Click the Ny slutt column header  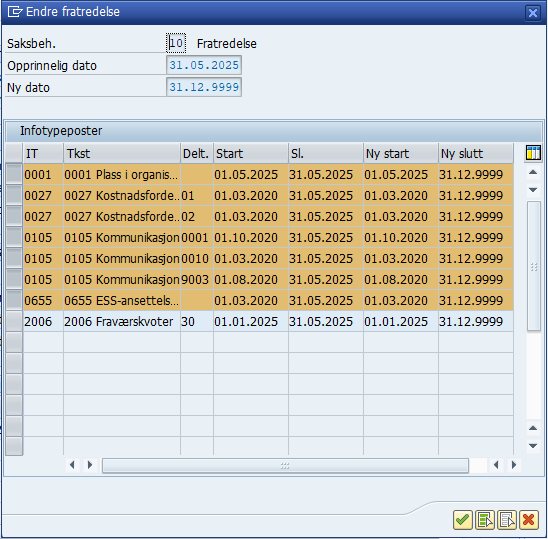pos(476,153)
